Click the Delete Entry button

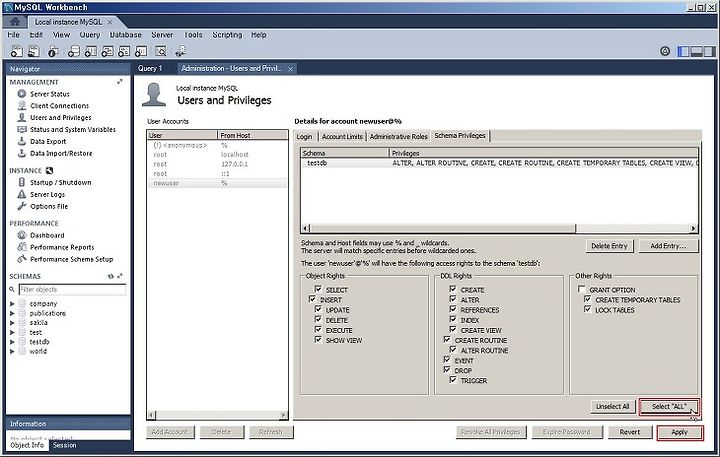pyautogui.click(x=609, y=246)
